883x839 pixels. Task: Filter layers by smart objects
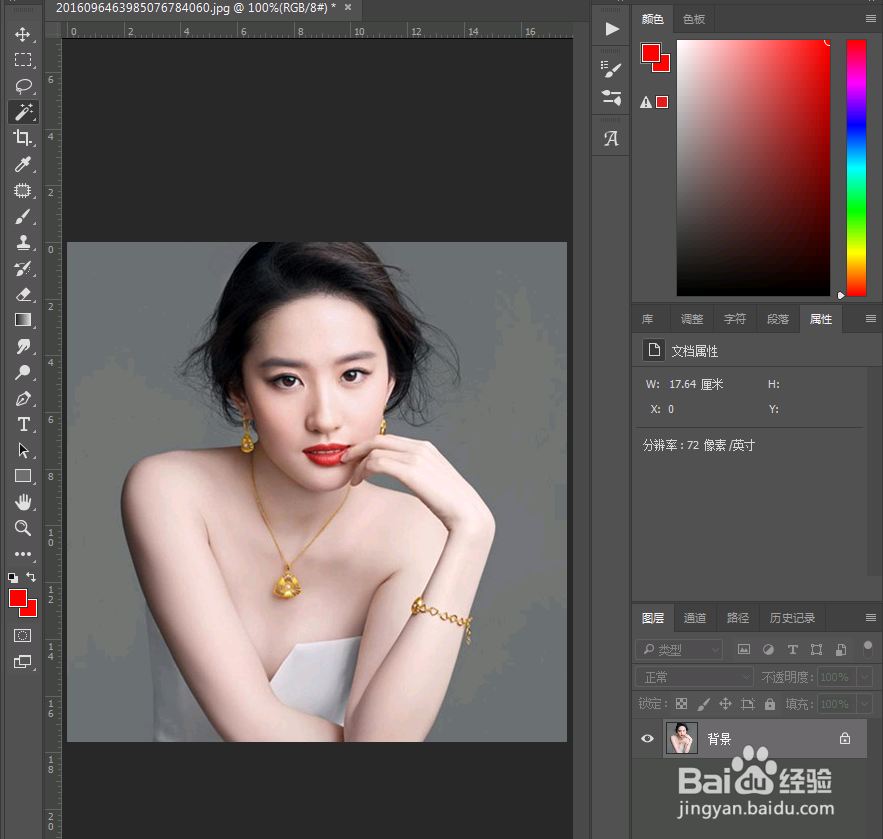[840, 649]
